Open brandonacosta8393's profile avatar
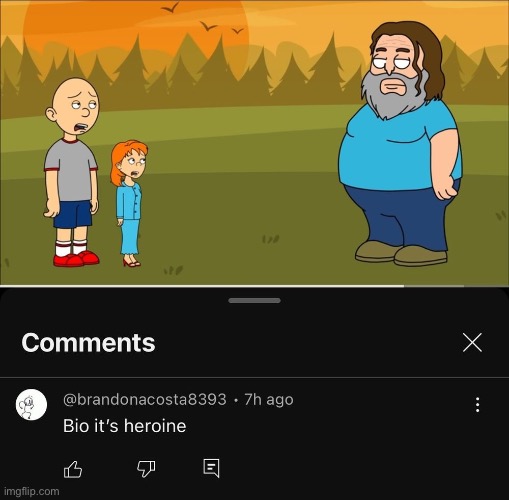 click(31, 404)
